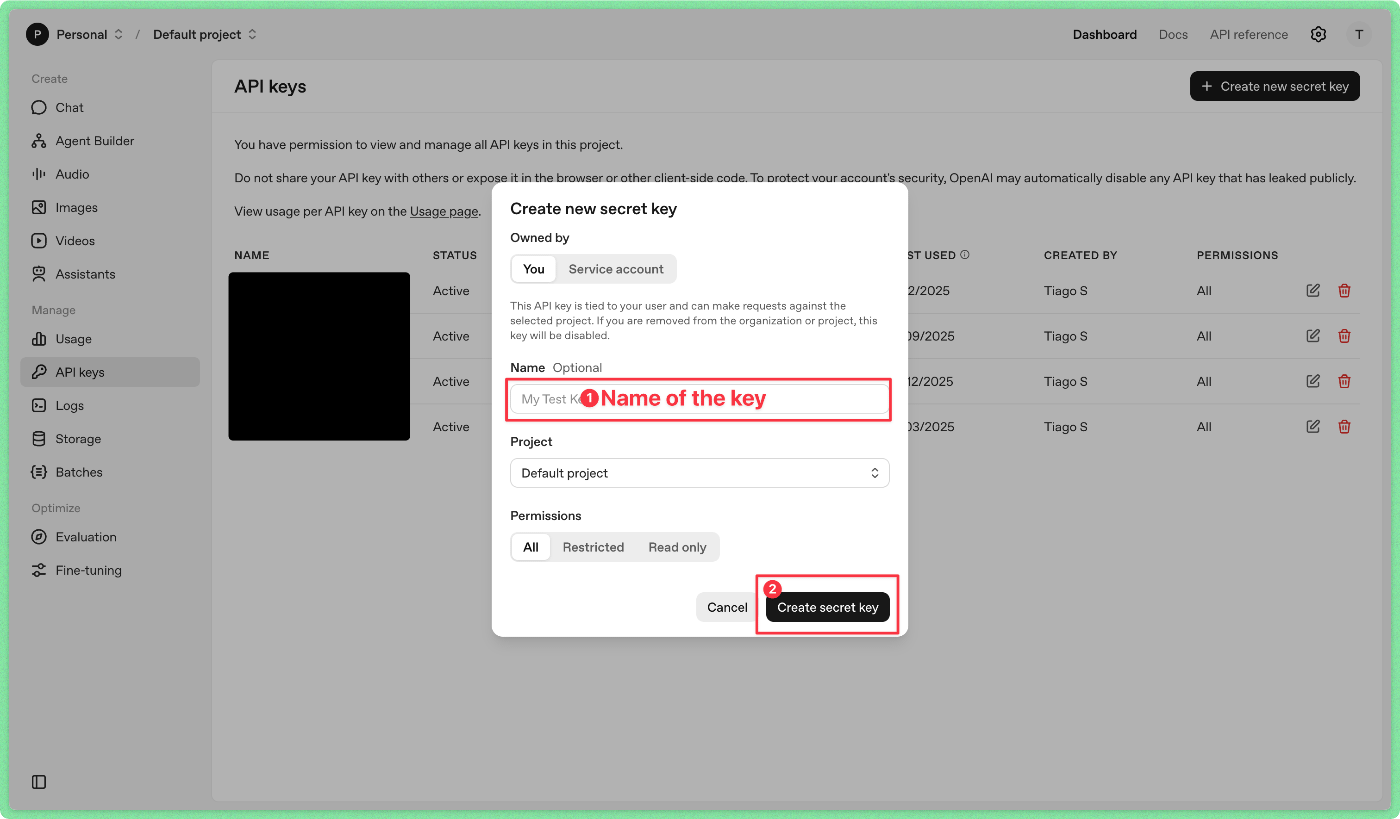Viewport: 1400px width, 819px height.
Task: Open Agent Builder from sidebar
Action: [x=94, y=141]
